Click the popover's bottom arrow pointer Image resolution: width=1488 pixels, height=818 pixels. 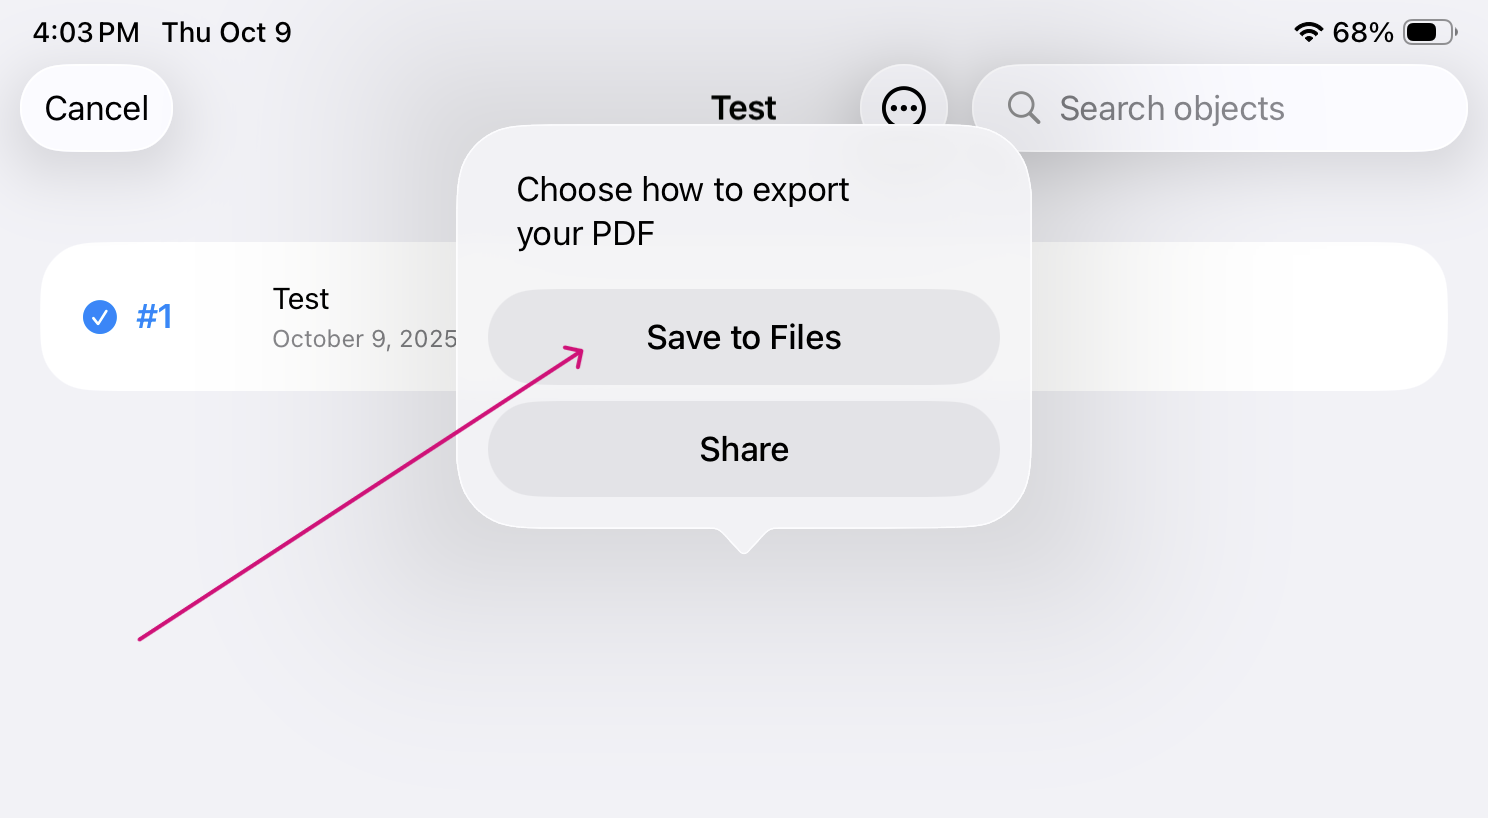[x=743, y=541]
